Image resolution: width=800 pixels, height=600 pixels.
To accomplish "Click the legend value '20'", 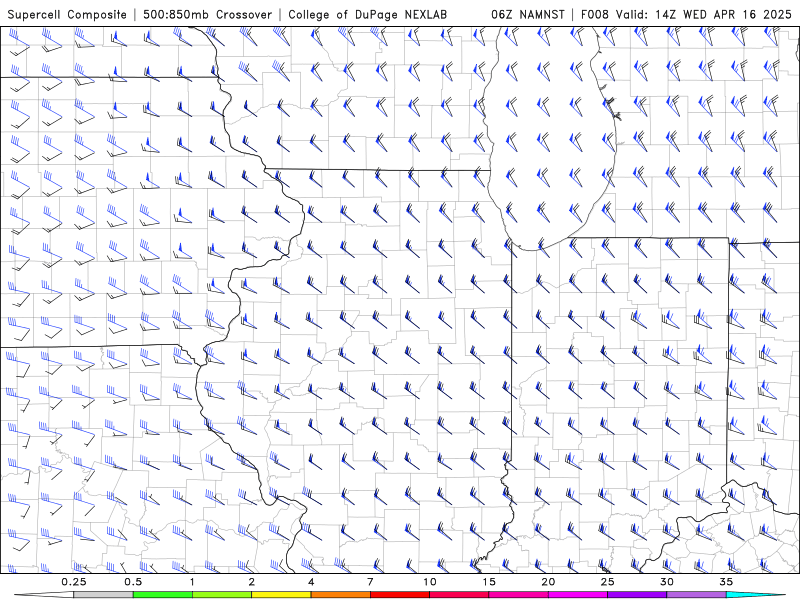I will (x=548, y=582).
